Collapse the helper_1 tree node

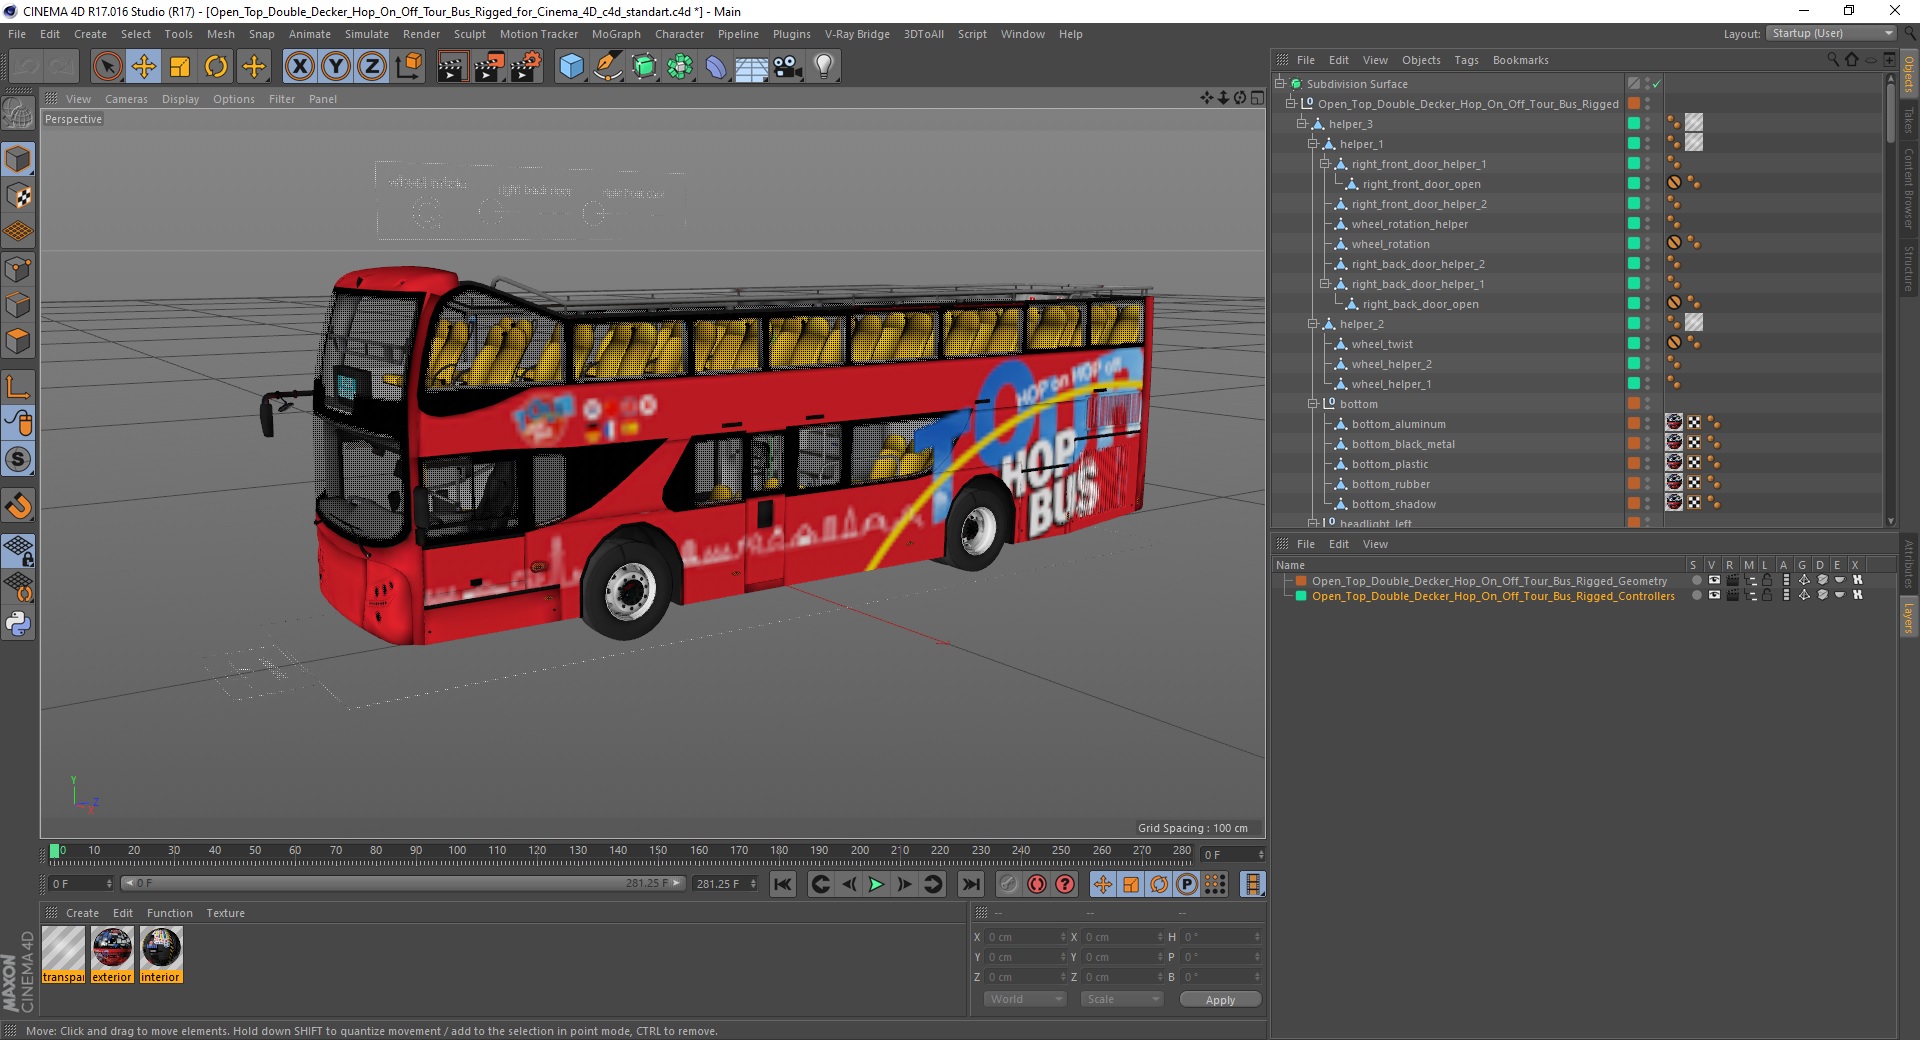point(1313,144)
